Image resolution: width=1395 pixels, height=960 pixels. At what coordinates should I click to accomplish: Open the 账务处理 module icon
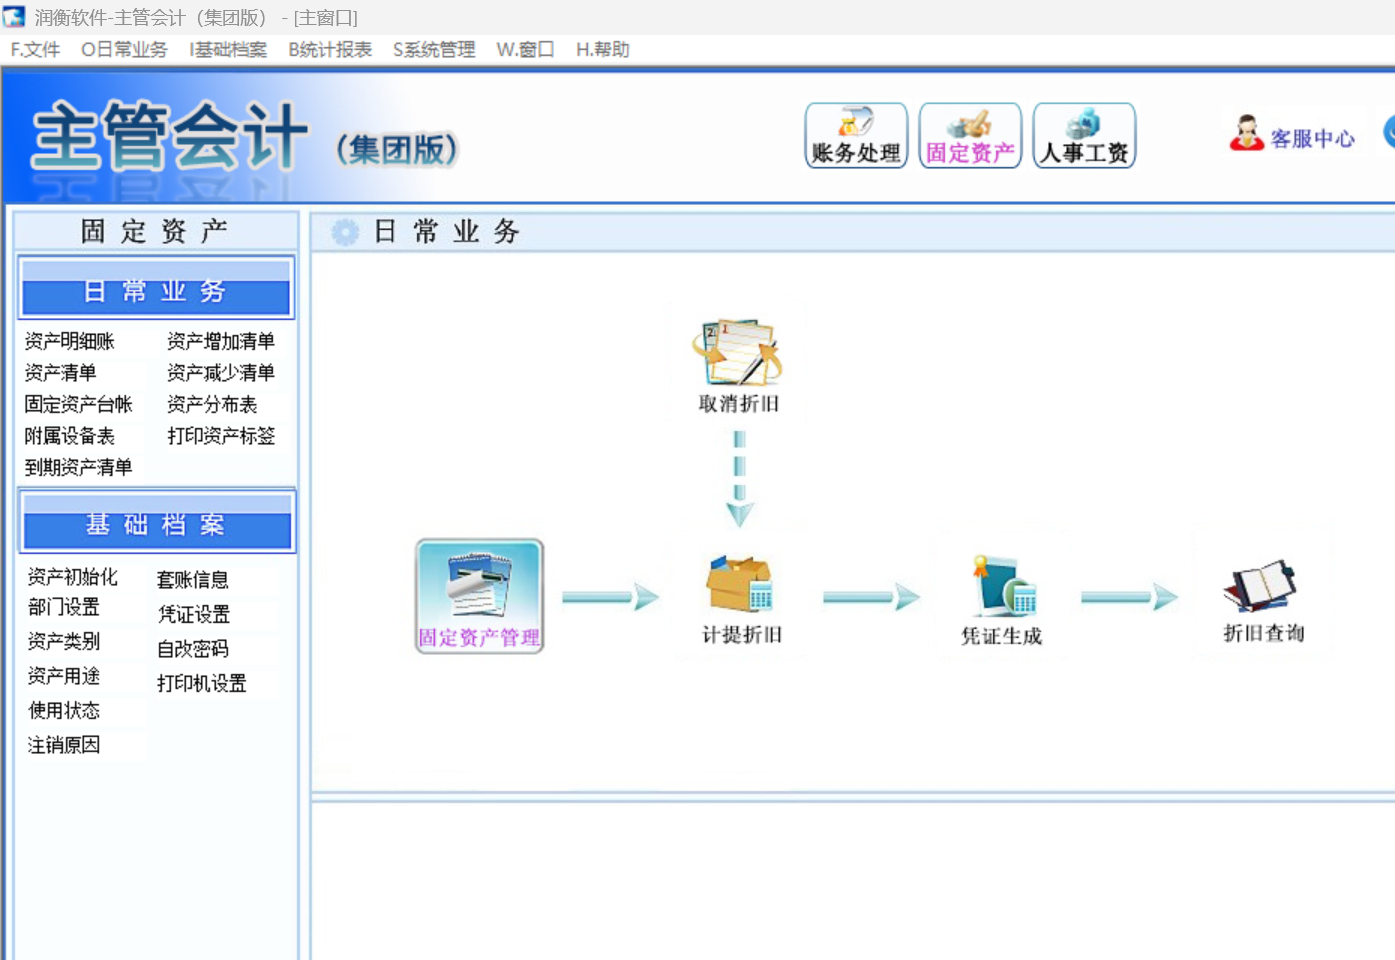coord(856,136)
